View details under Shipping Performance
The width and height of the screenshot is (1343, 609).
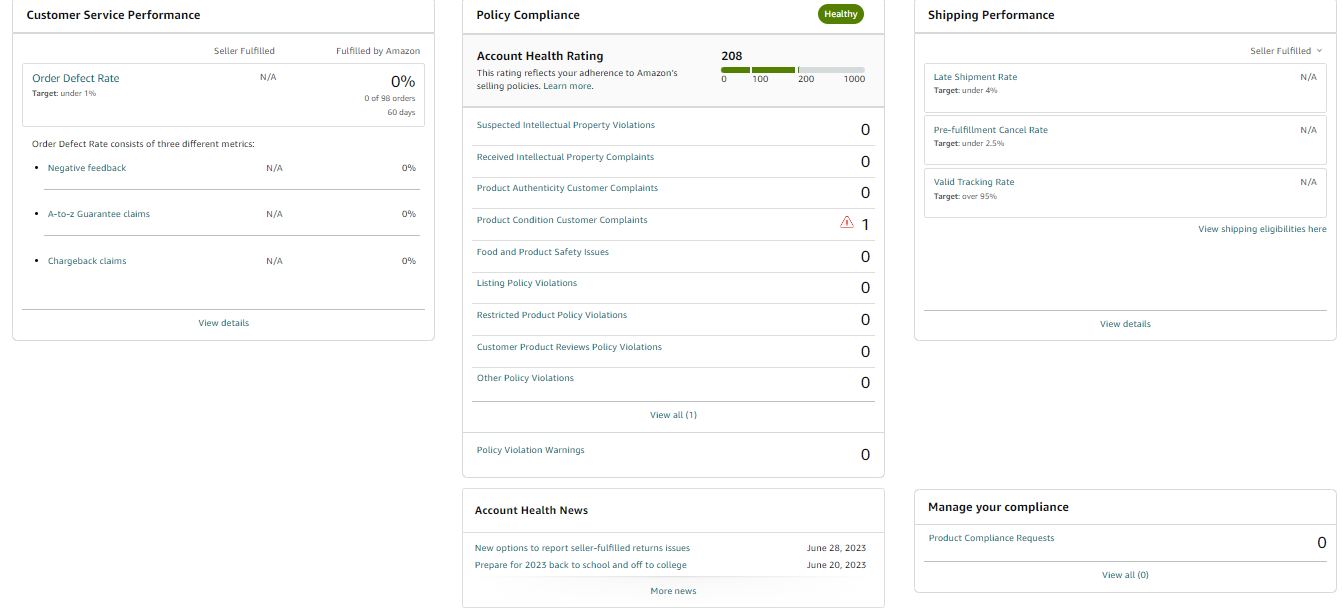[x=1125, y=324]
